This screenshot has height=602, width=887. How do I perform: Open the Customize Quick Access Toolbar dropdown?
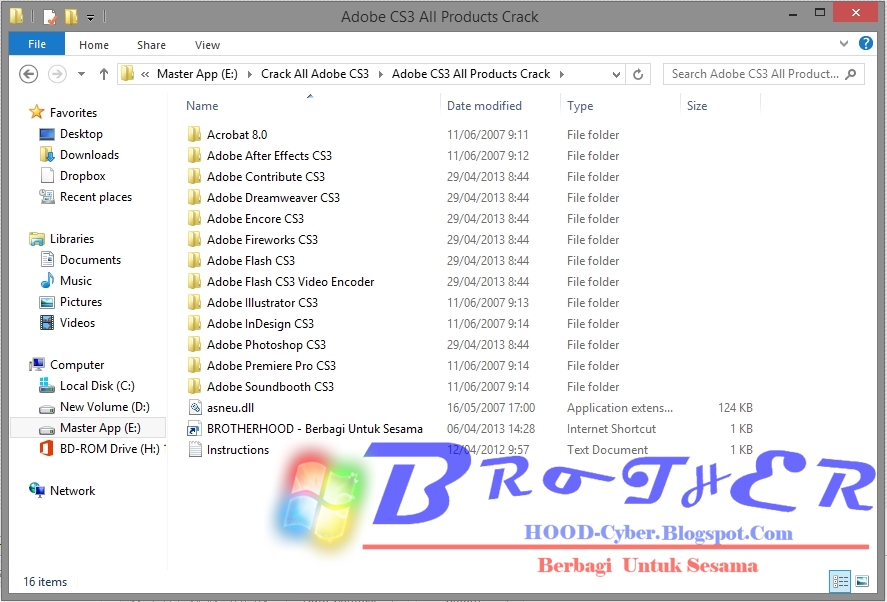click(x=91, y=18)
